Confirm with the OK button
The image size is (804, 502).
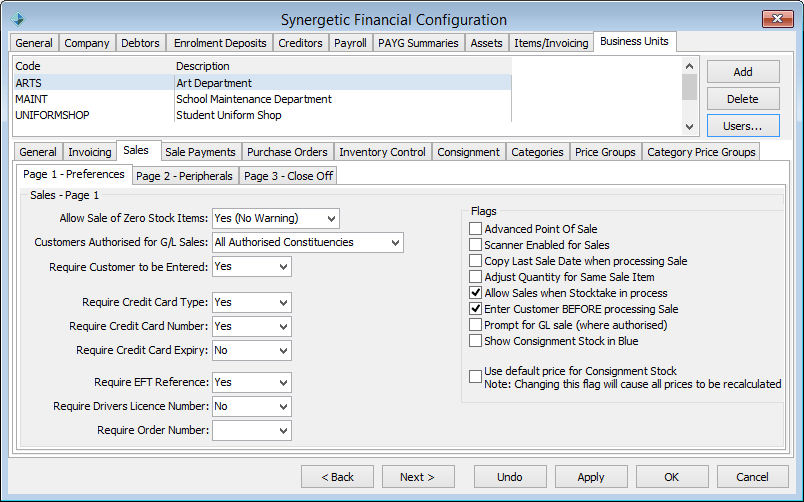point(672,477)
